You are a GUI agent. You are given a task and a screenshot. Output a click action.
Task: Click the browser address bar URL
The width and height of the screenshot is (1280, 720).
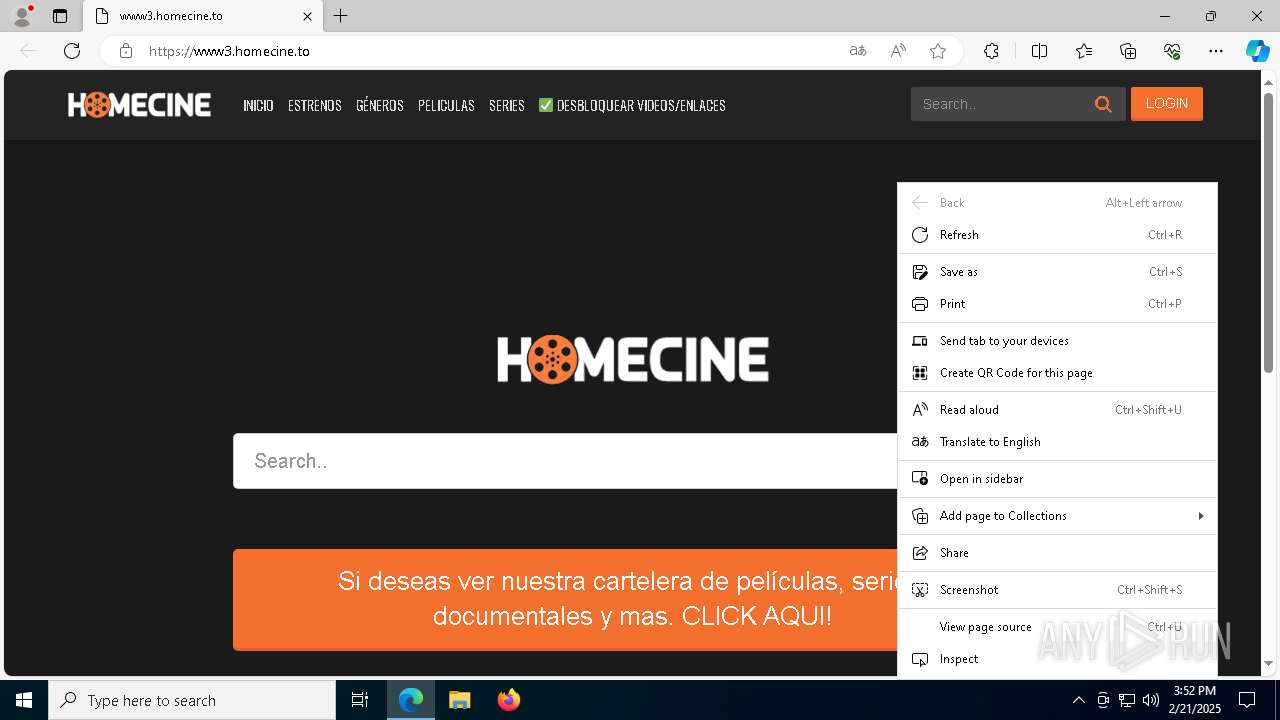[229, 51]
